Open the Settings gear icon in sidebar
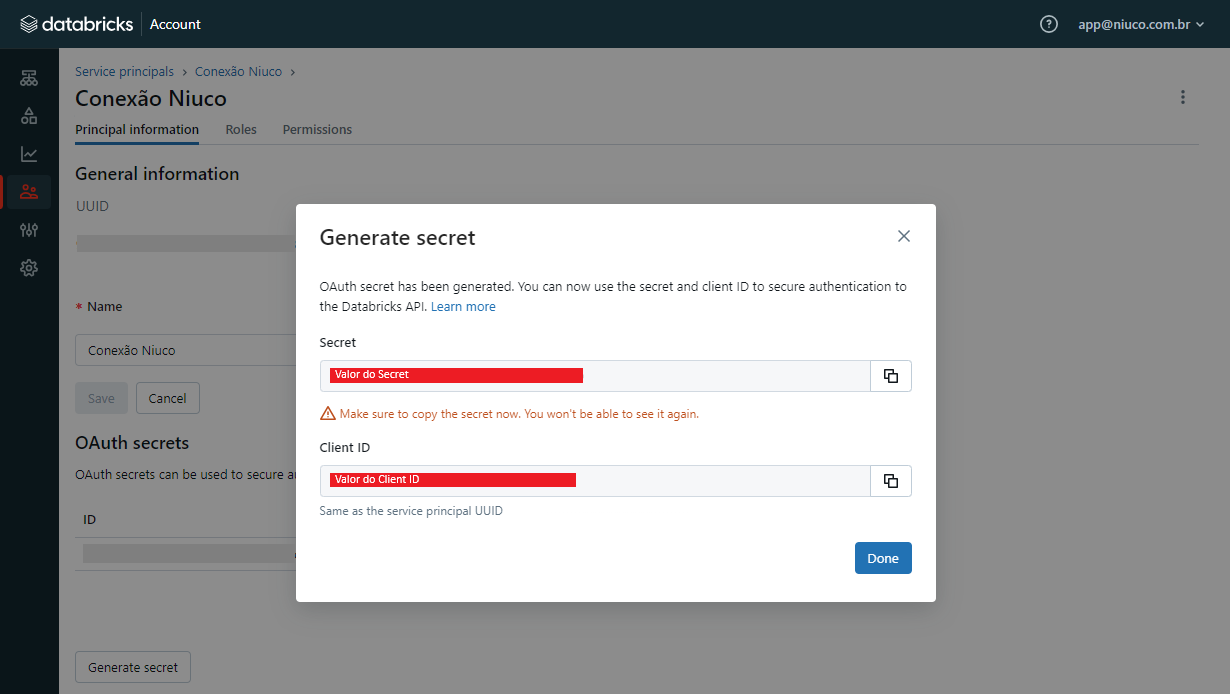The height and width of the screenshot is (694, 1230). tap(29, 268)
